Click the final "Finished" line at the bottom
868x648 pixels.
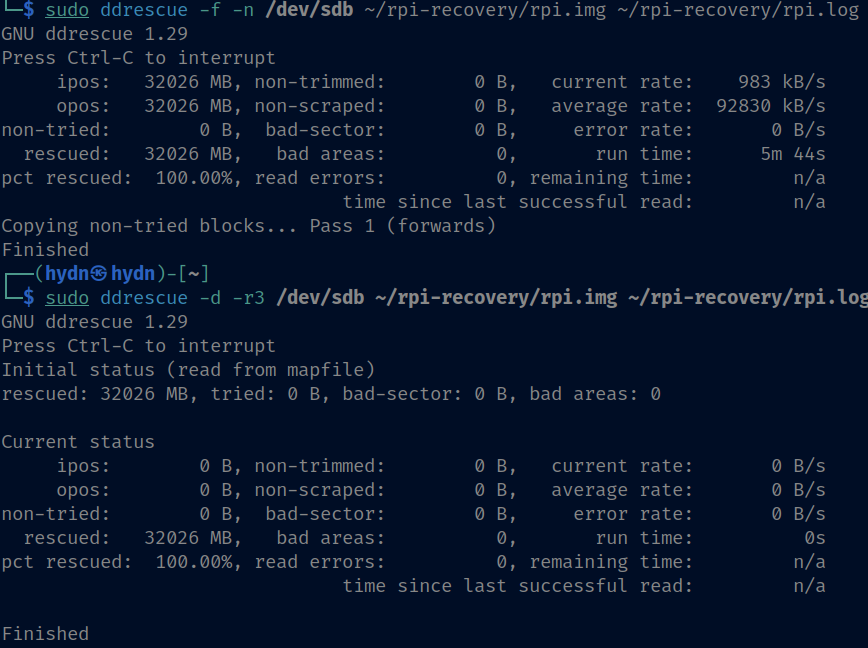point(45,634)
